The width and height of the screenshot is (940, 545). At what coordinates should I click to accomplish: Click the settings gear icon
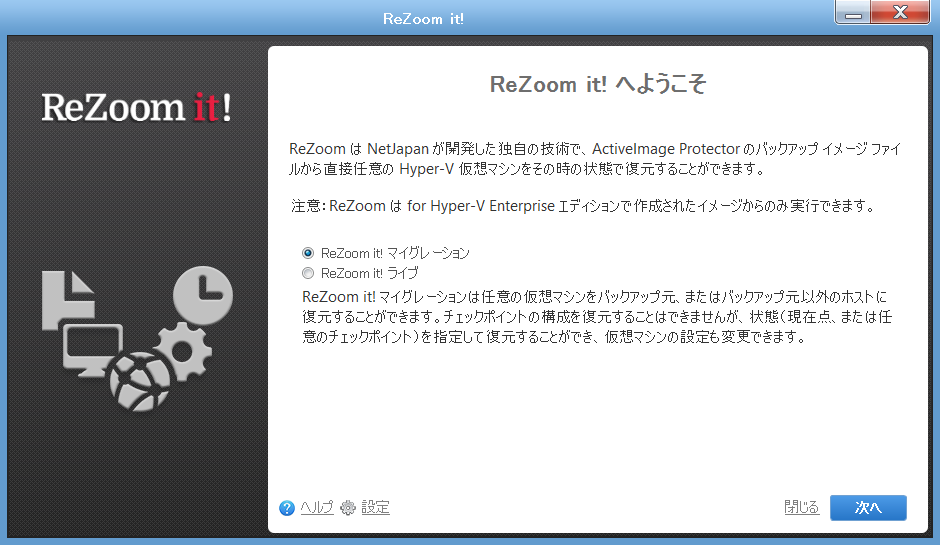tap(348, 508)
